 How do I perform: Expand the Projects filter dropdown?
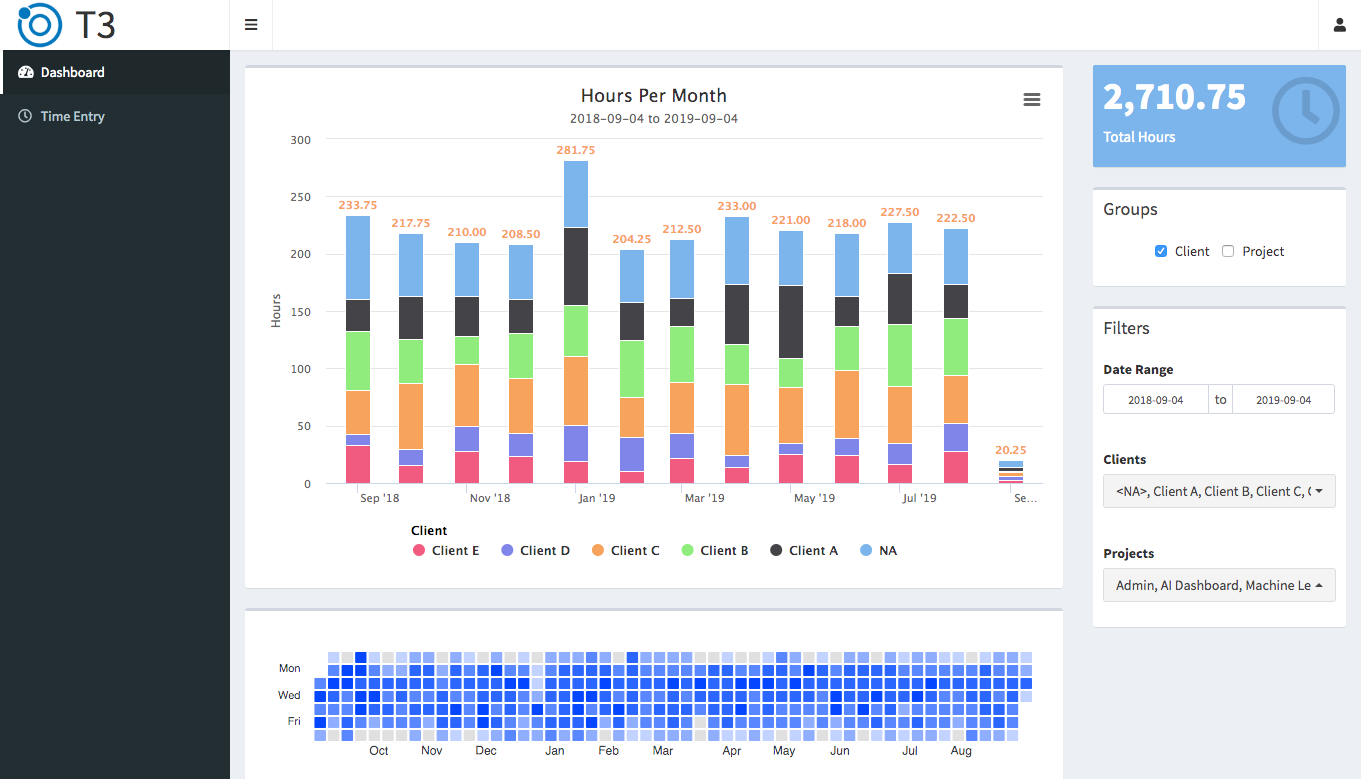click(x=1219, y=585)
